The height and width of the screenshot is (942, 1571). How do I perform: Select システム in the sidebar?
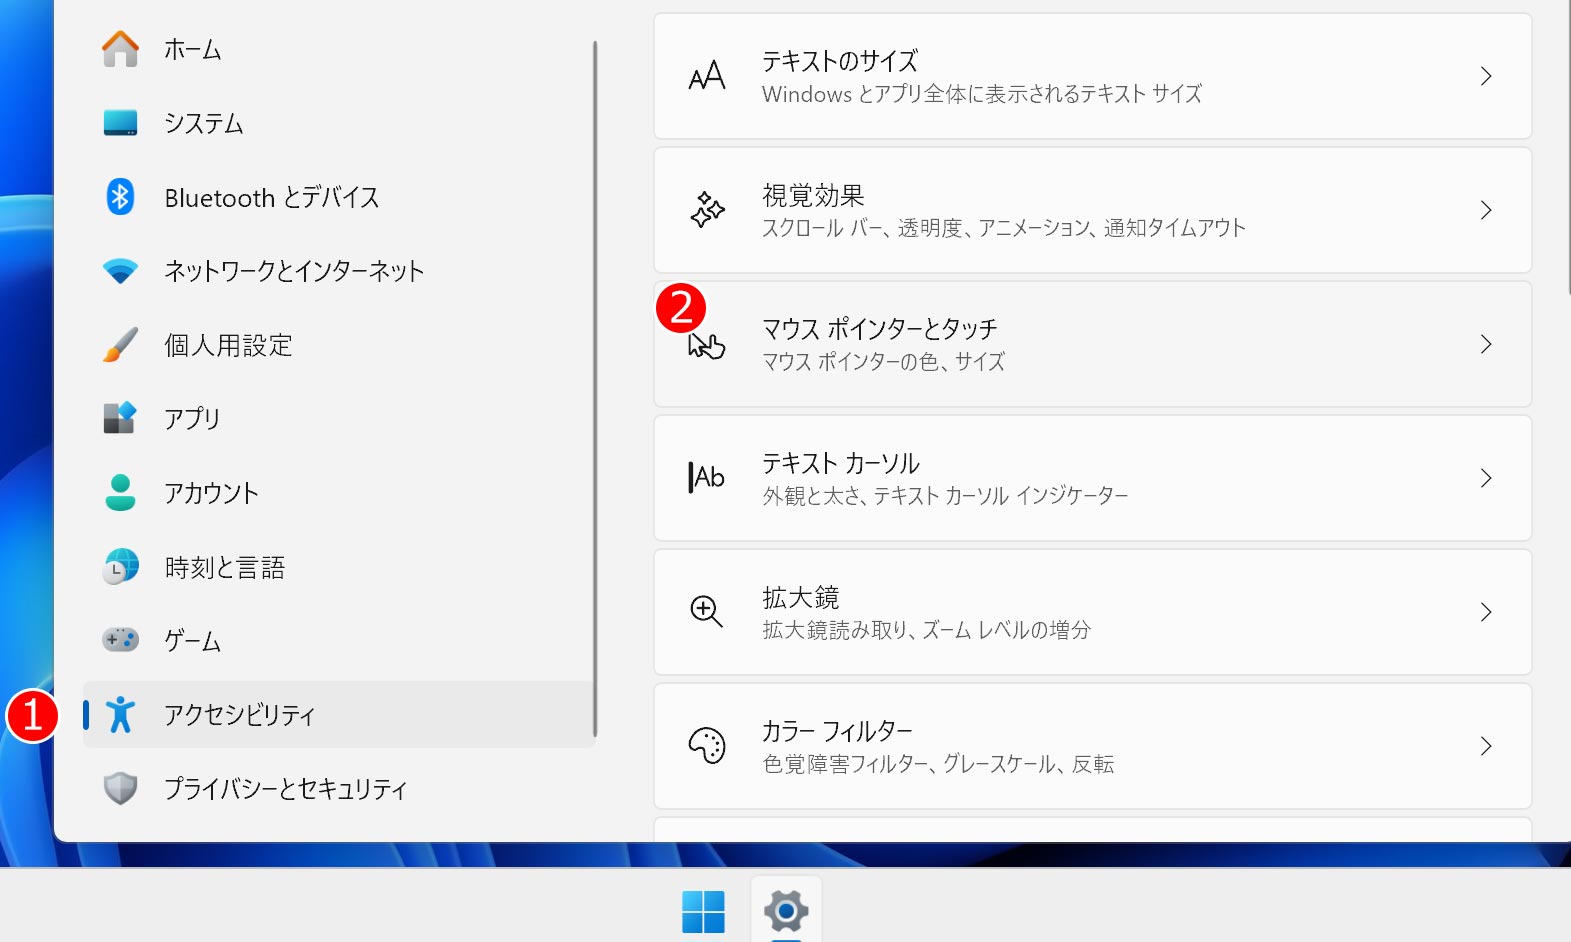[204, 123]
